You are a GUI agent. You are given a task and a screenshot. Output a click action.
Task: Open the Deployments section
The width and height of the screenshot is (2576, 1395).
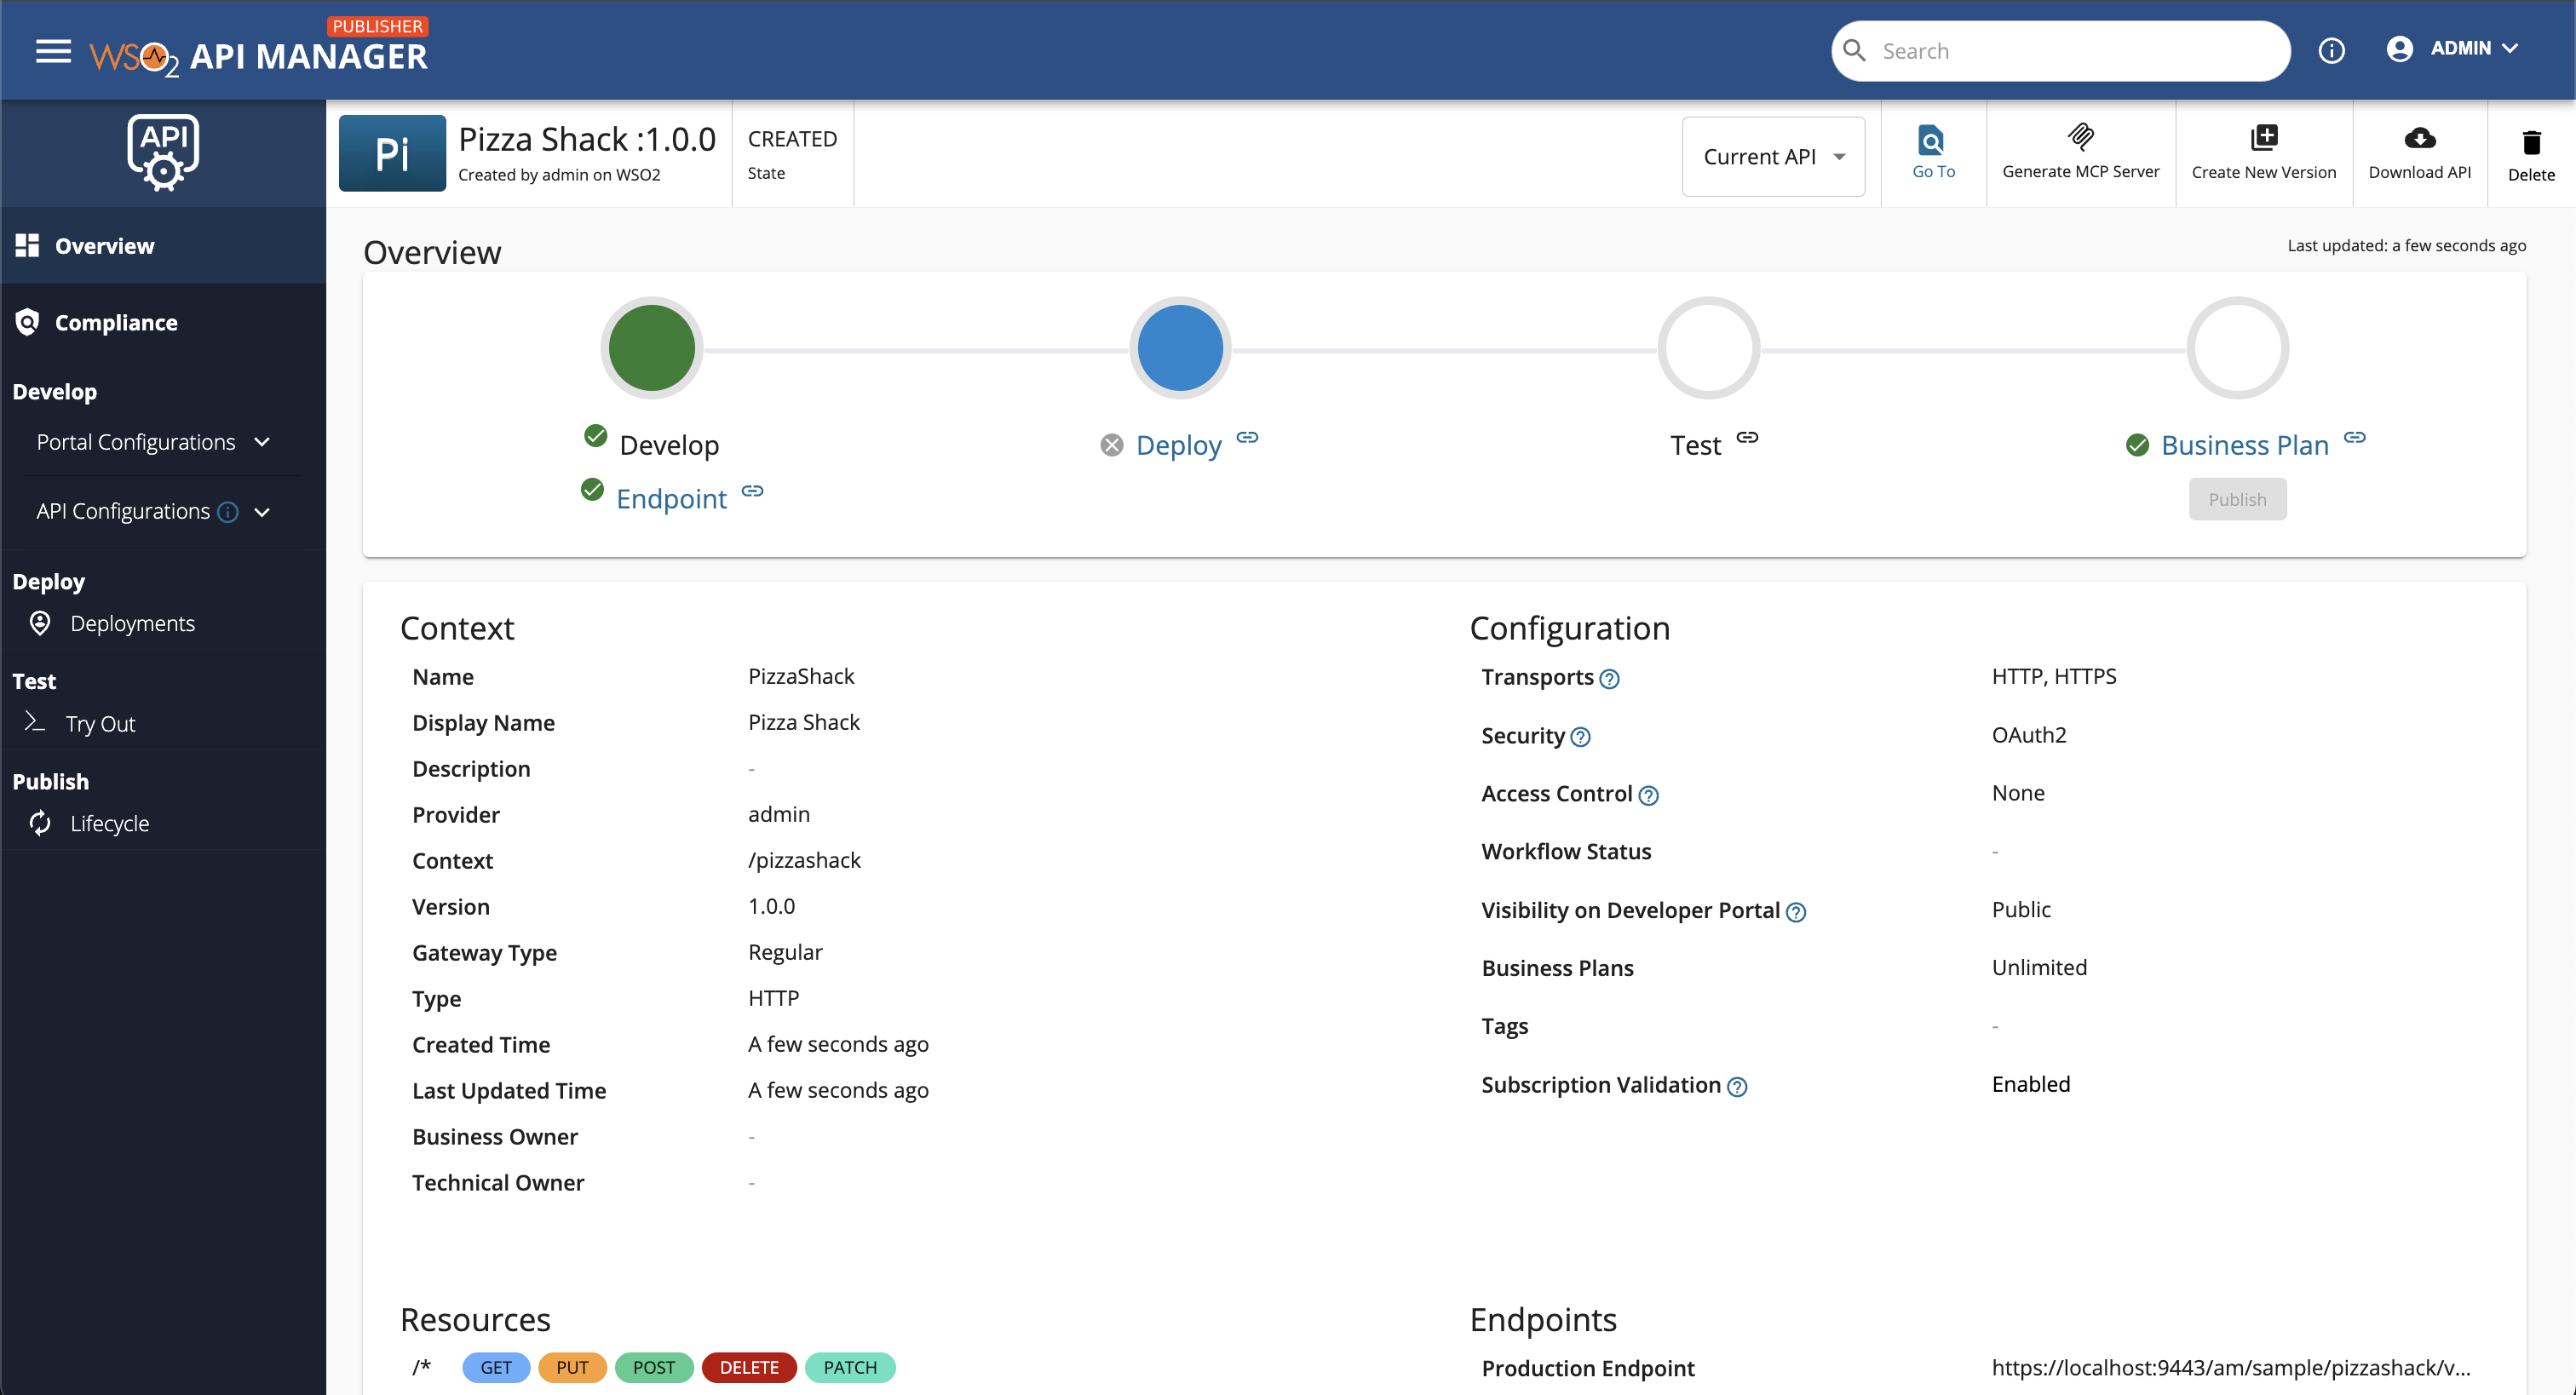pos(132,623)
